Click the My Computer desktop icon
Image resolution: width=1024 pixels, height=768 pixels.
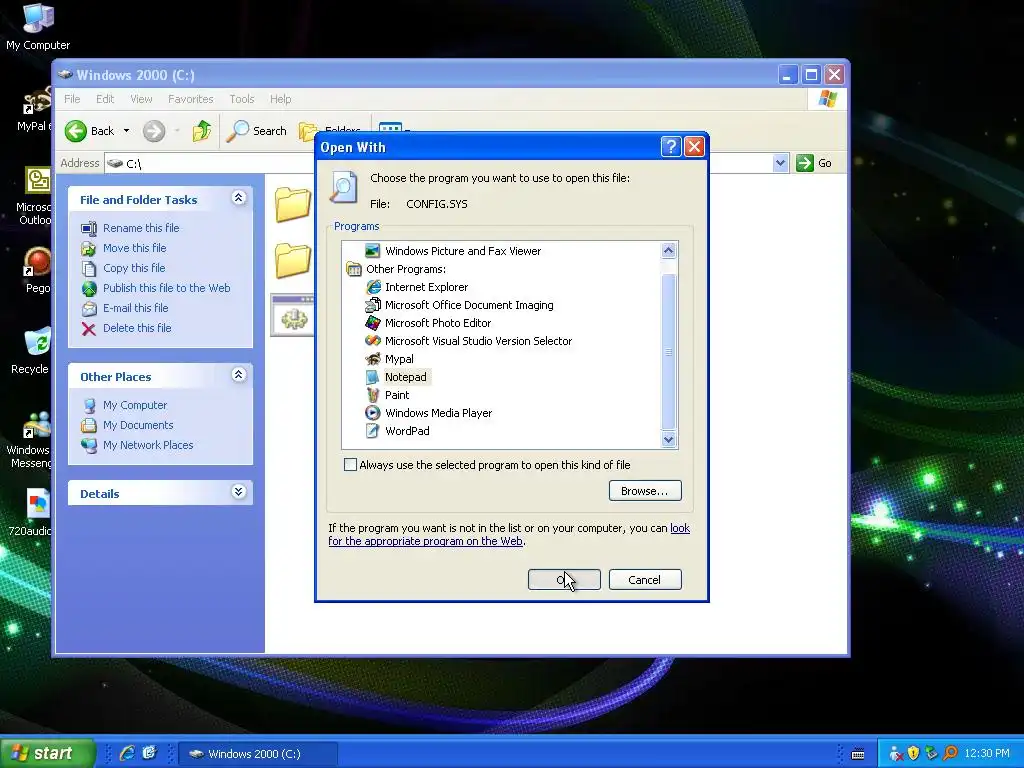click(x=38, y=26)
